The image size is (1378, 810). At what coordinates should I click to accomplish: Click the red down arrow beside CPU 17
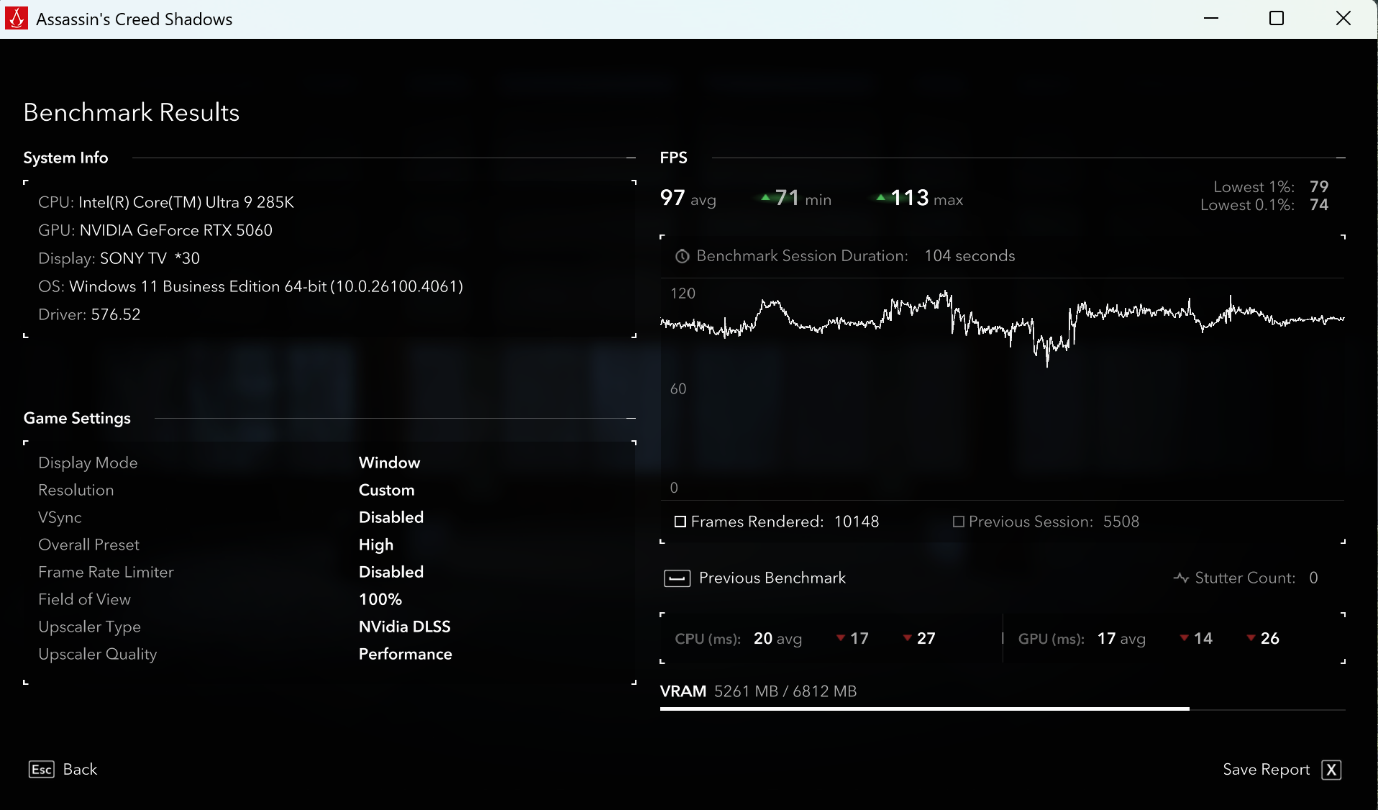point(841,639)
